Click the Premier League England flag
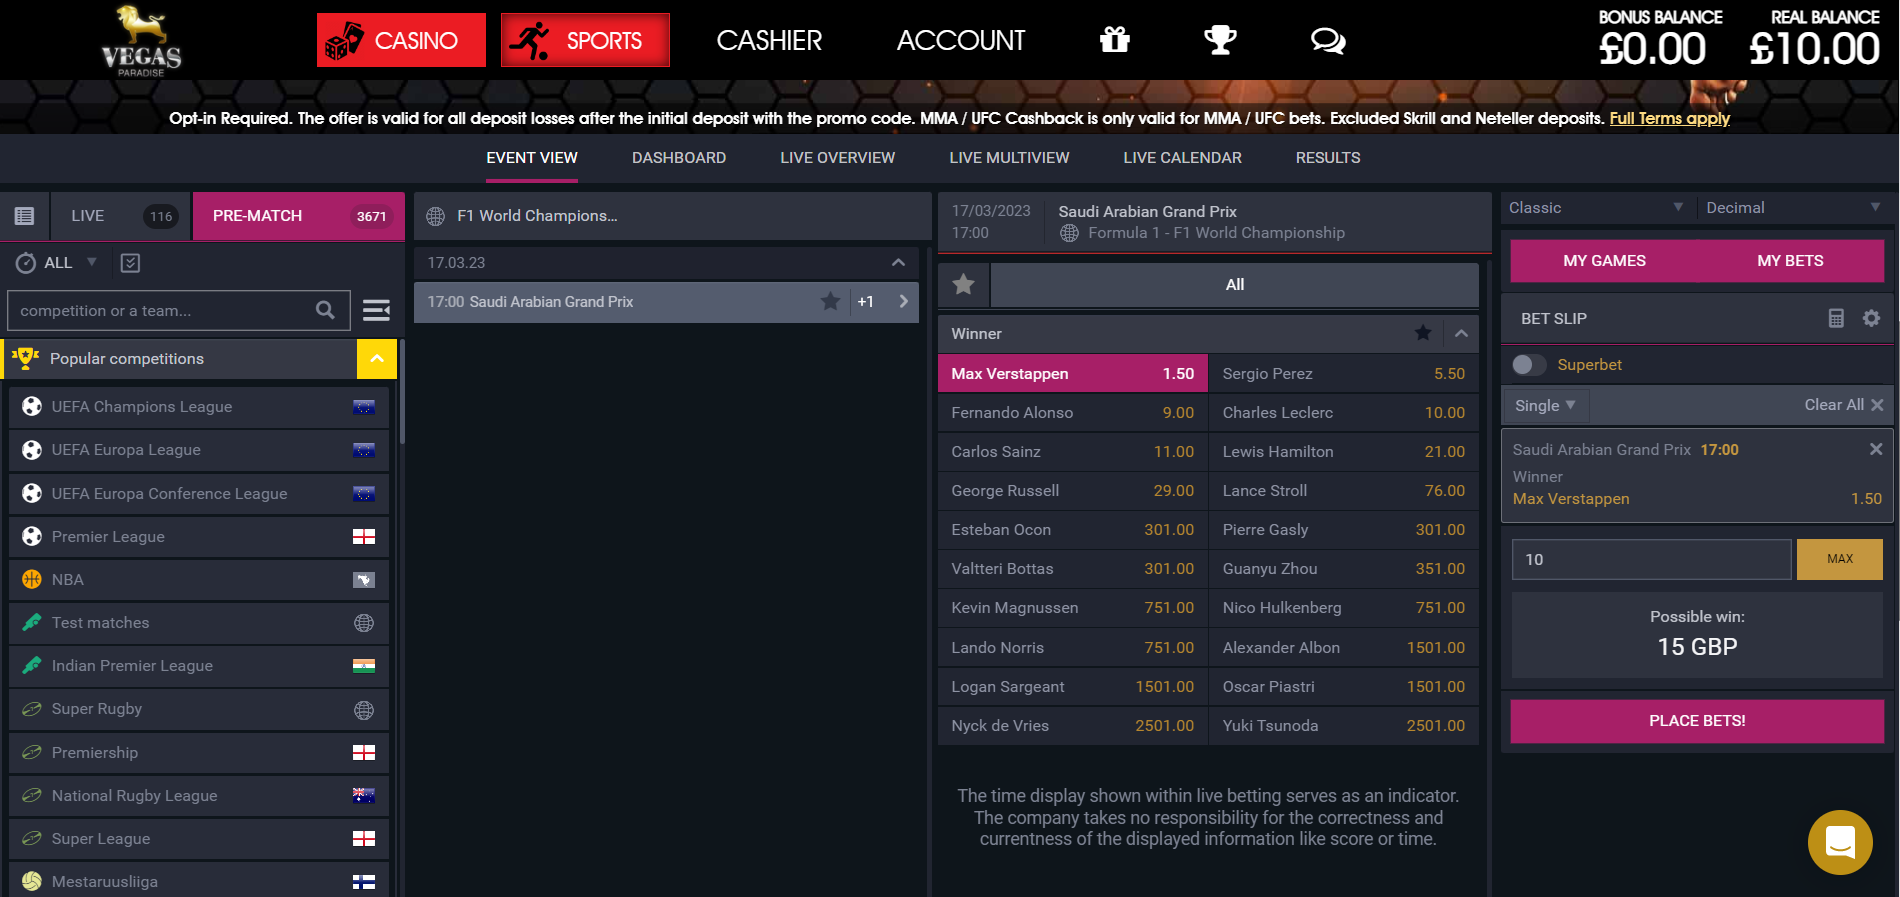The image size is (1900, 897). click(x=364, y=537)
